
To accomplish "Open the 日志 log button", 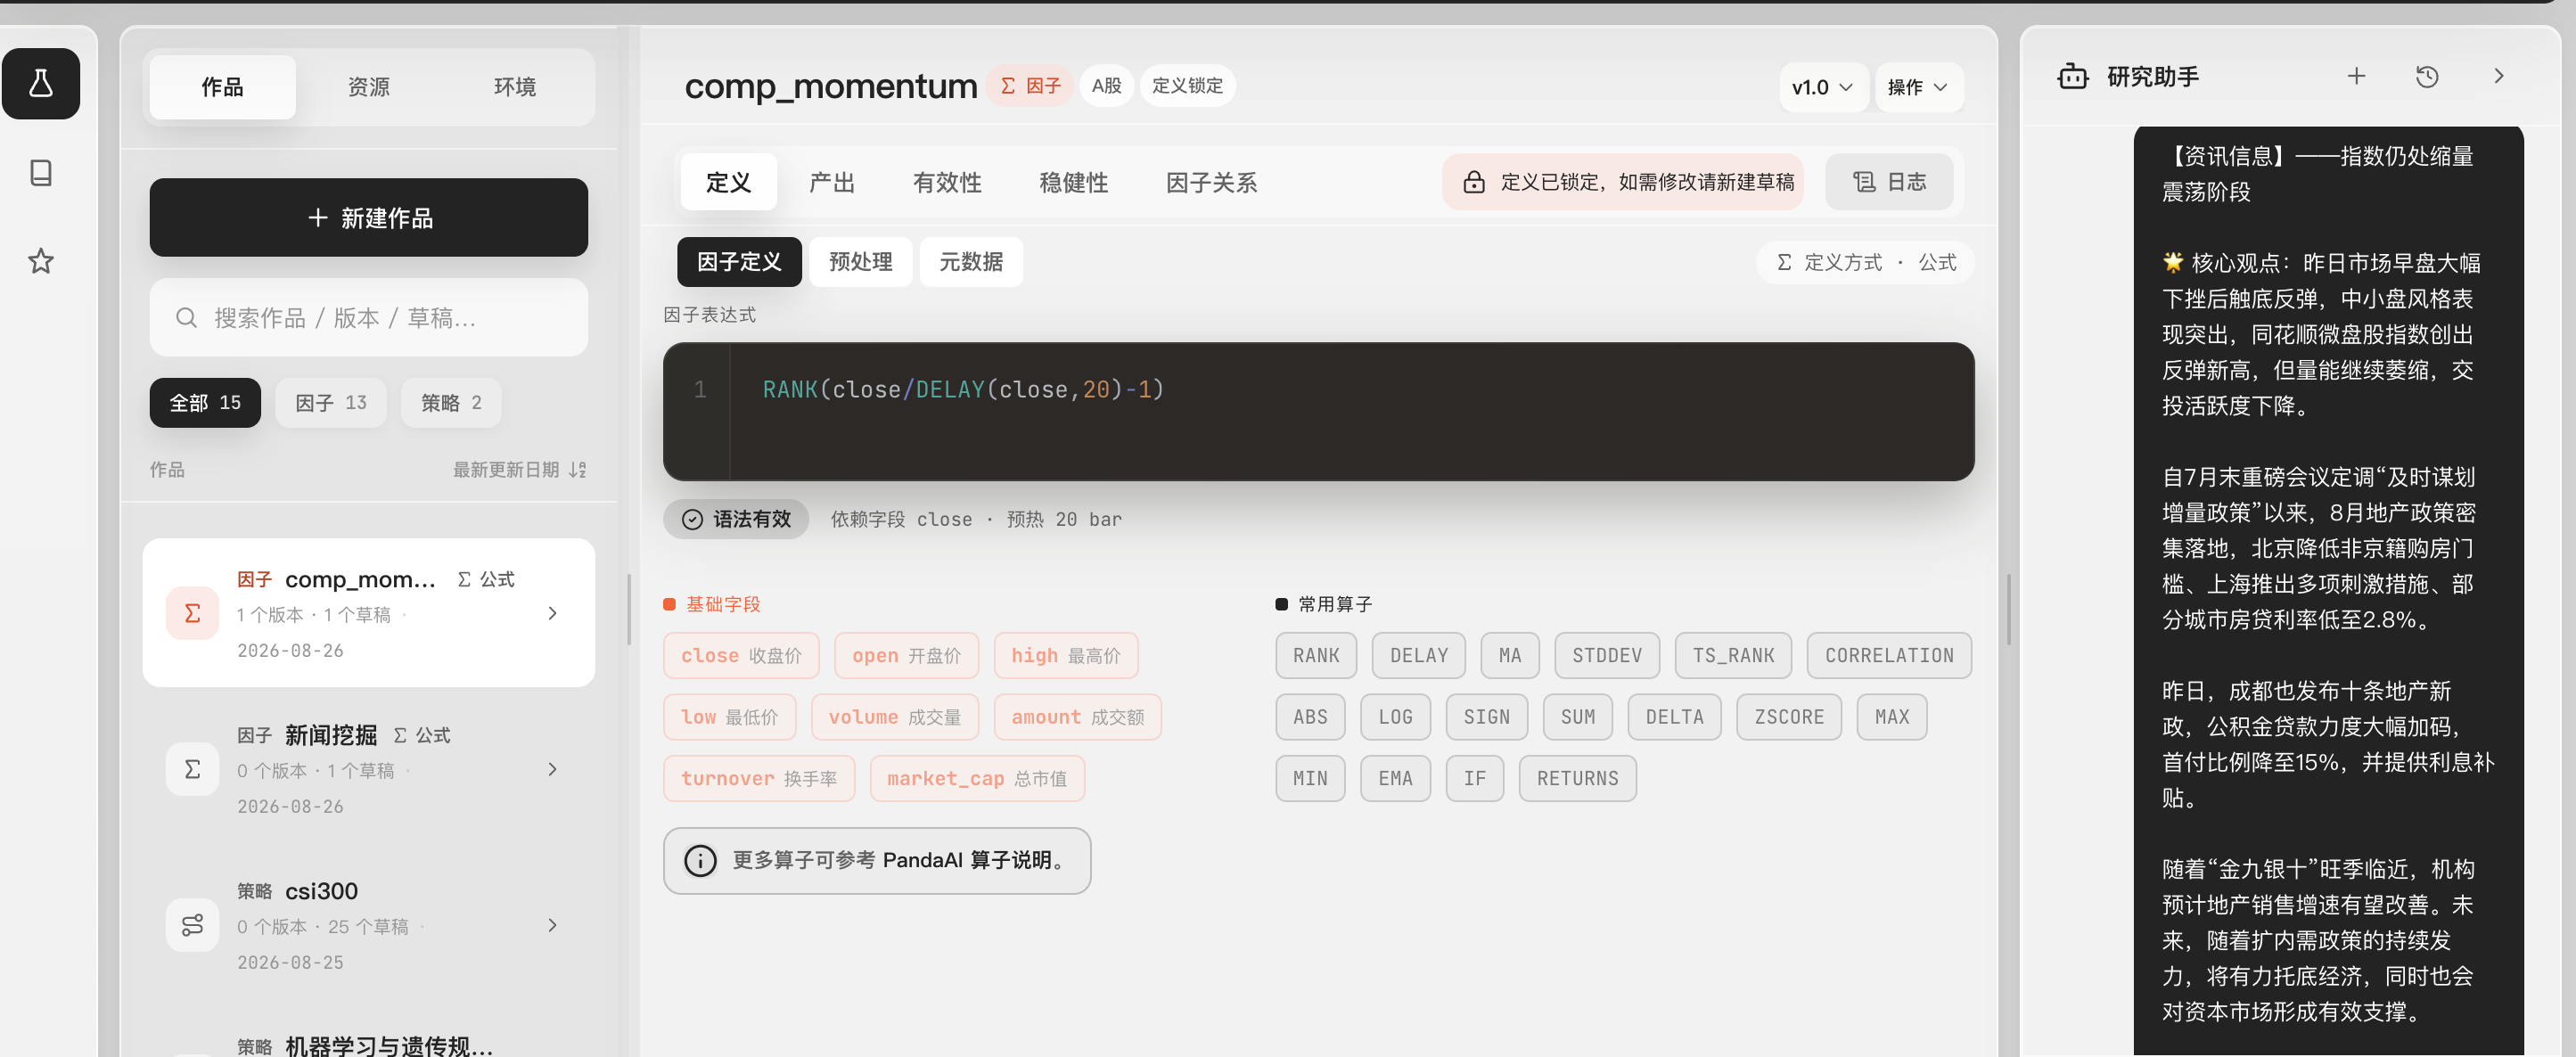I will click(1889, 182).
